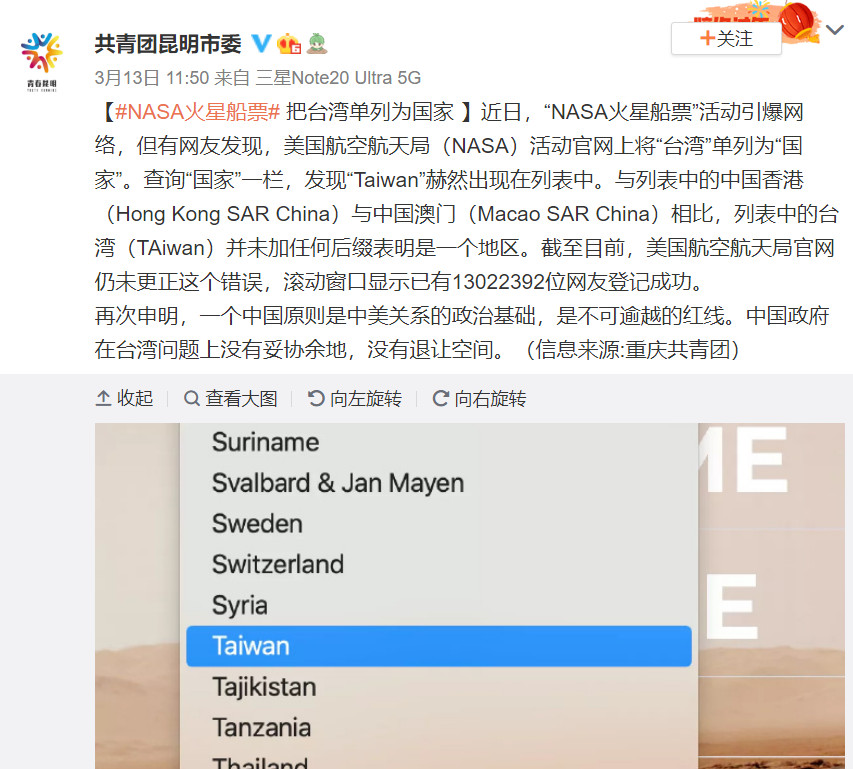Image resolution: width=853 pixels, height=769 pixels.
Task: Click the orange crown membership badge
Action: tap(290, 44)
